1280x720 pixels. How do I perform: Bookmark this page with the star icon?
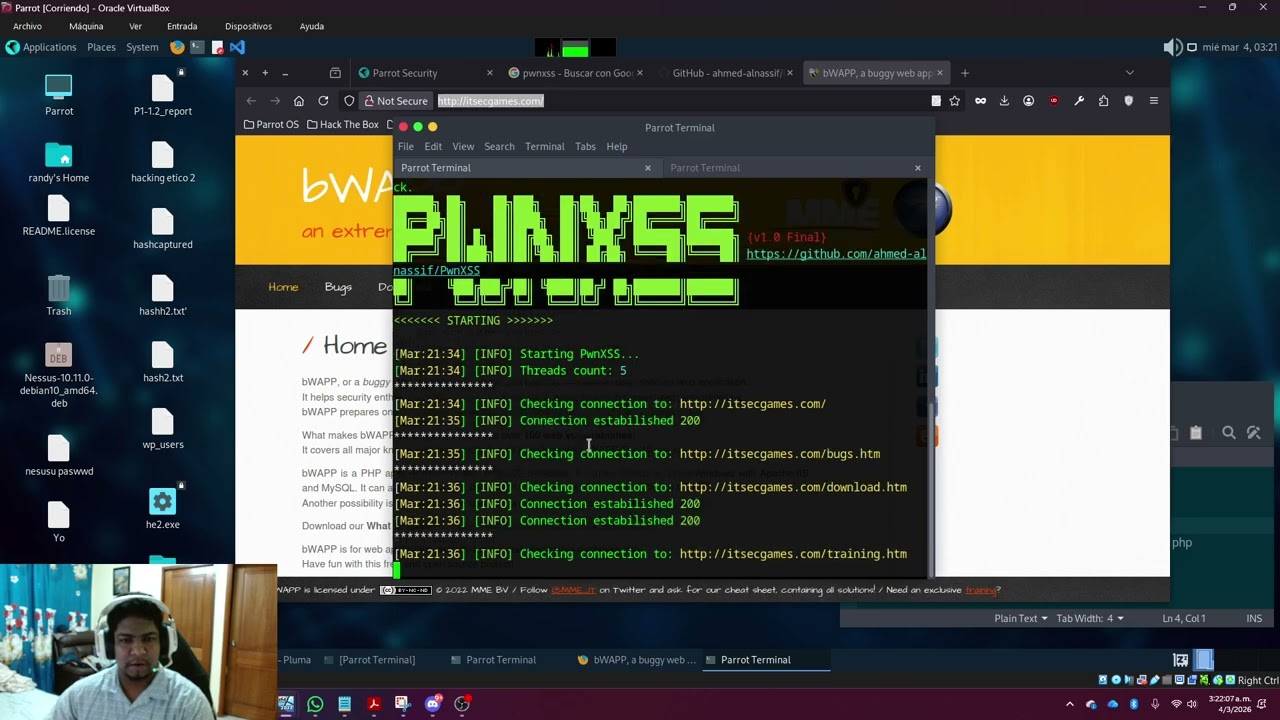tap(955, 101)
